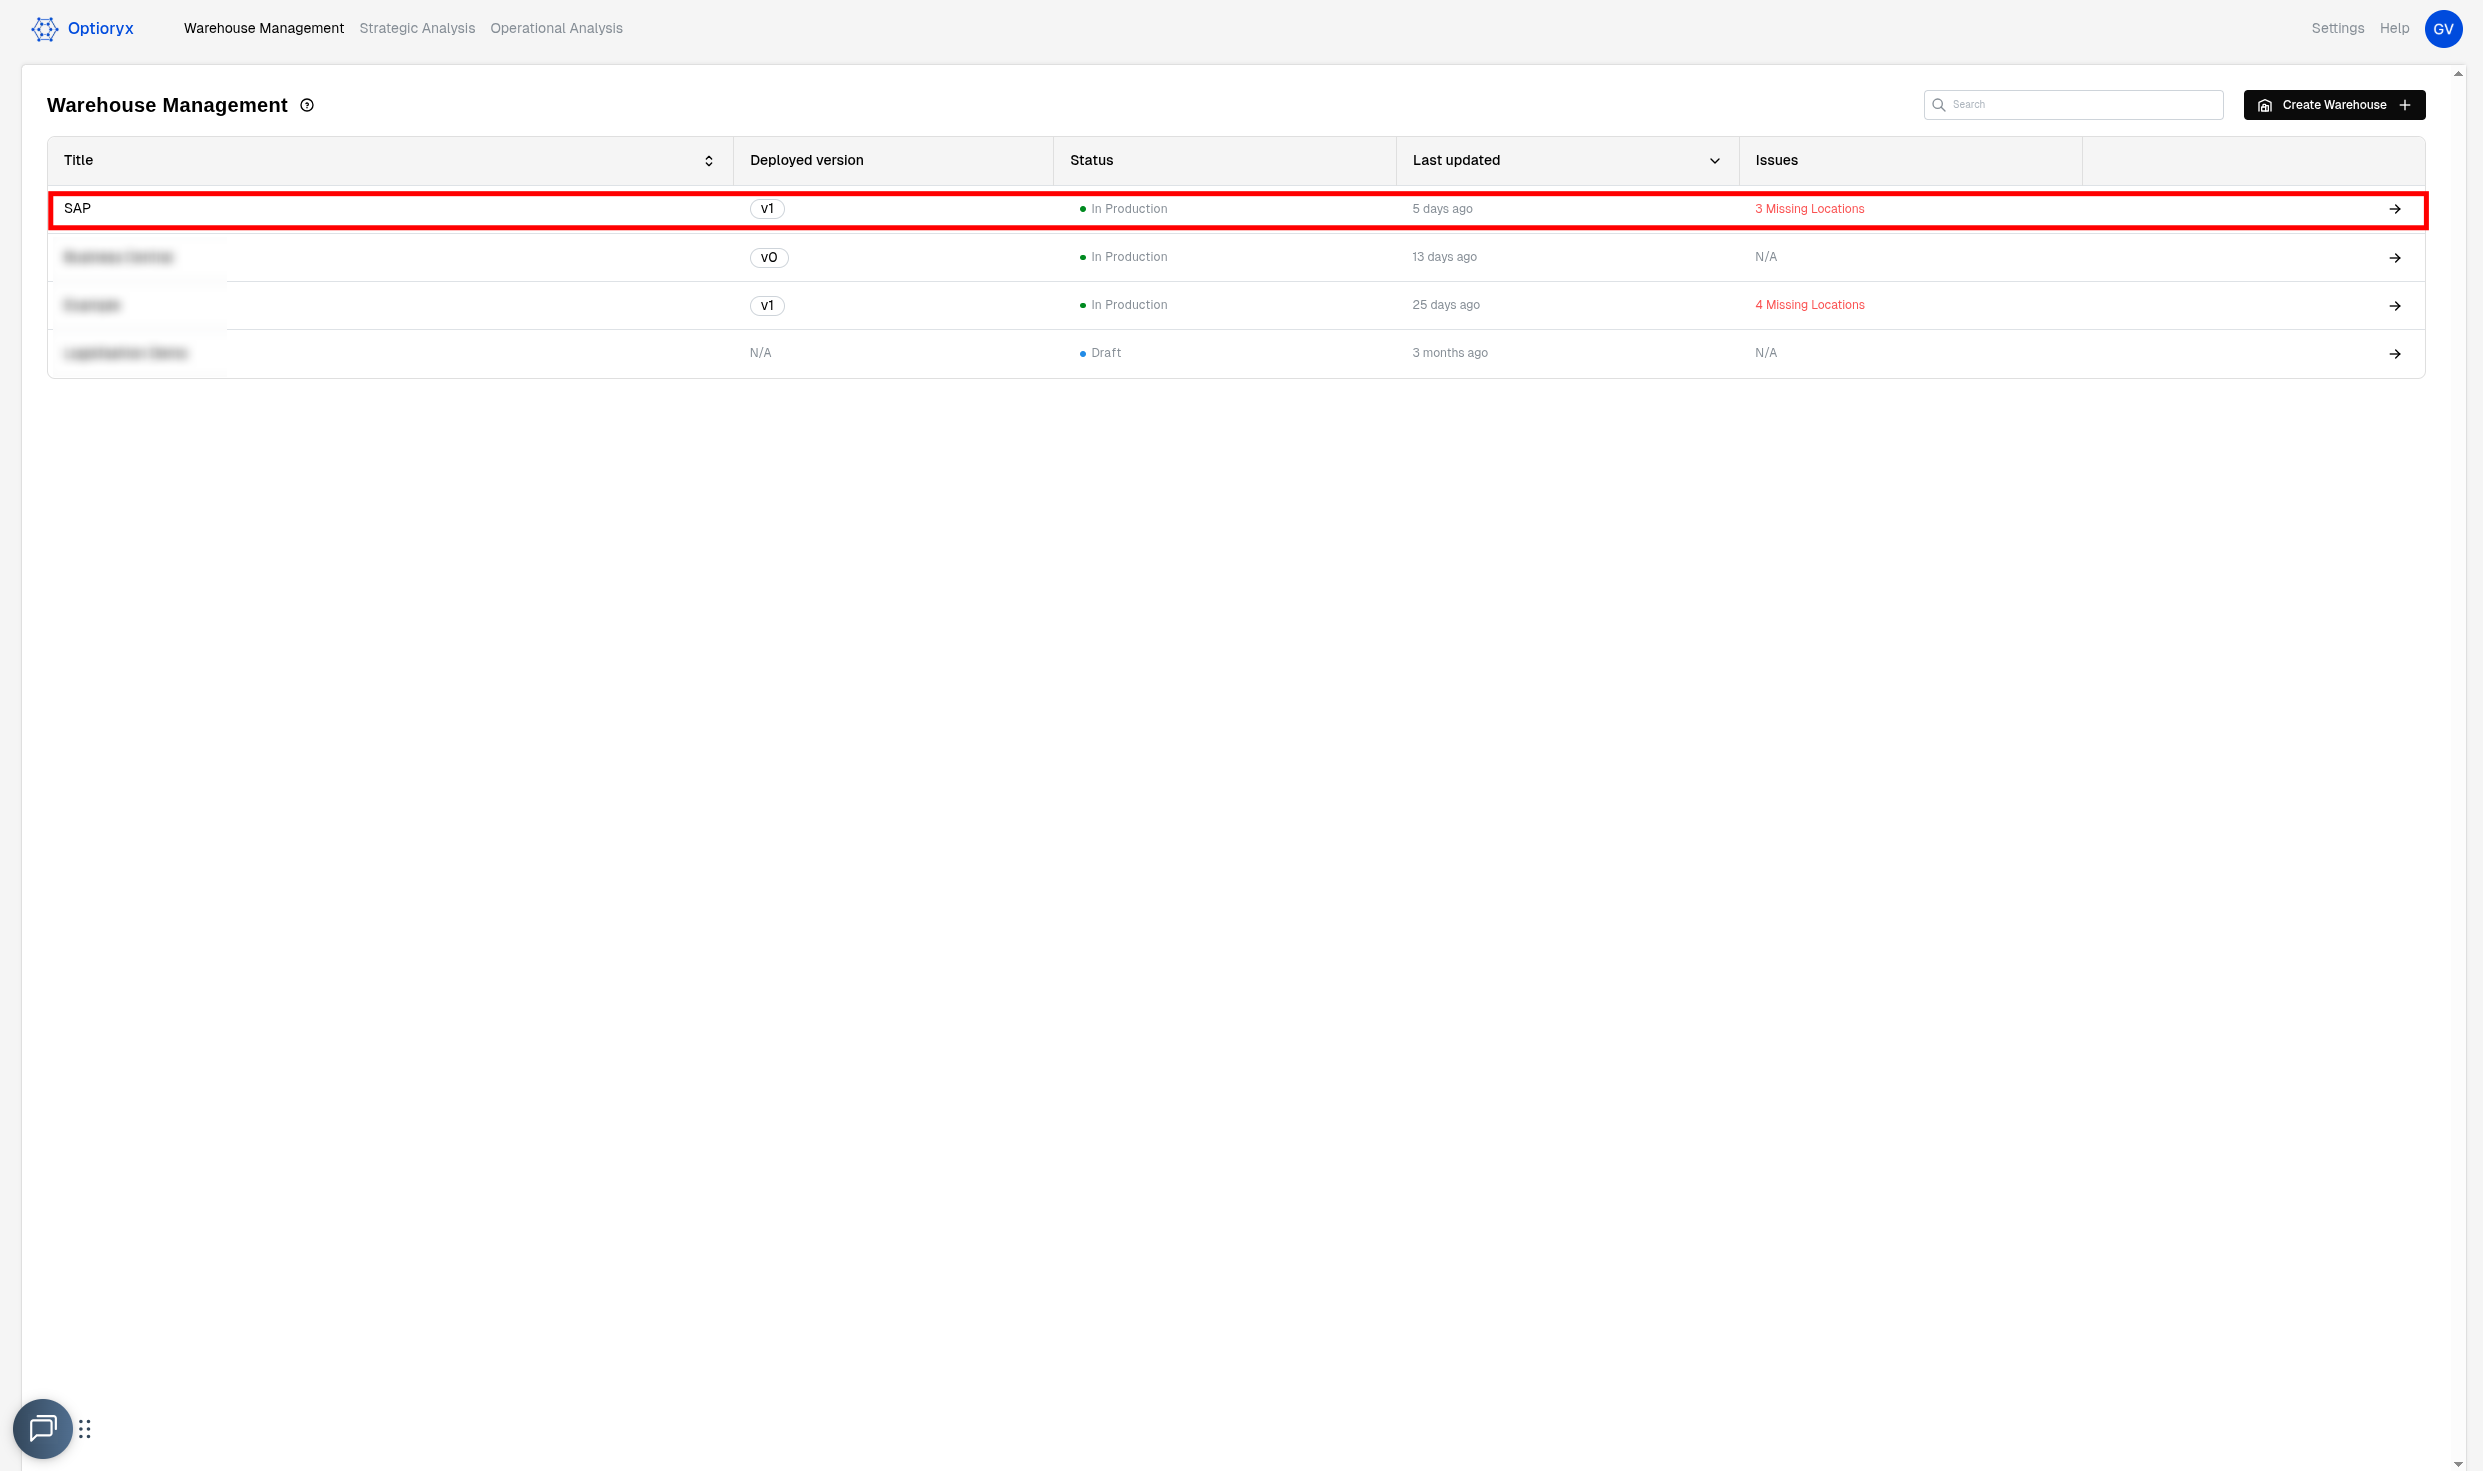Click the drag handle dots beside chat

tap(85, 1429)
